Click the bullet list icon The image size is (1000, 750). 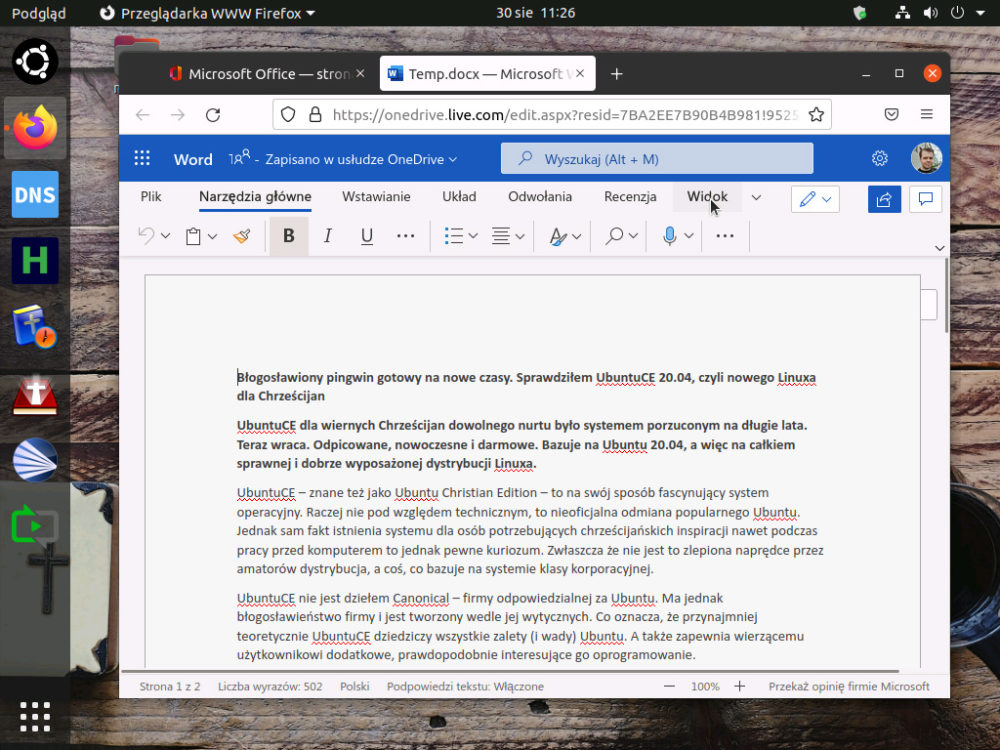[x=453, y=236]
